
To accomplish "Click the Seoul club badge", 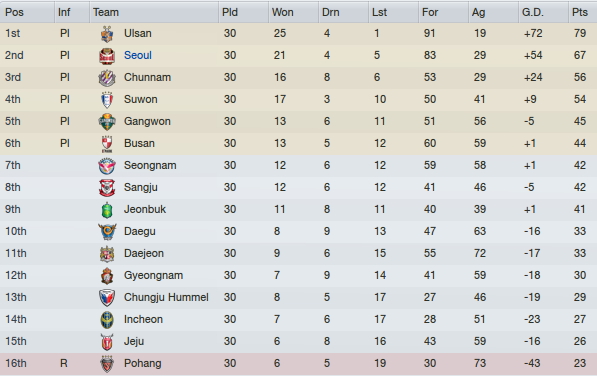I will (107, 56).
